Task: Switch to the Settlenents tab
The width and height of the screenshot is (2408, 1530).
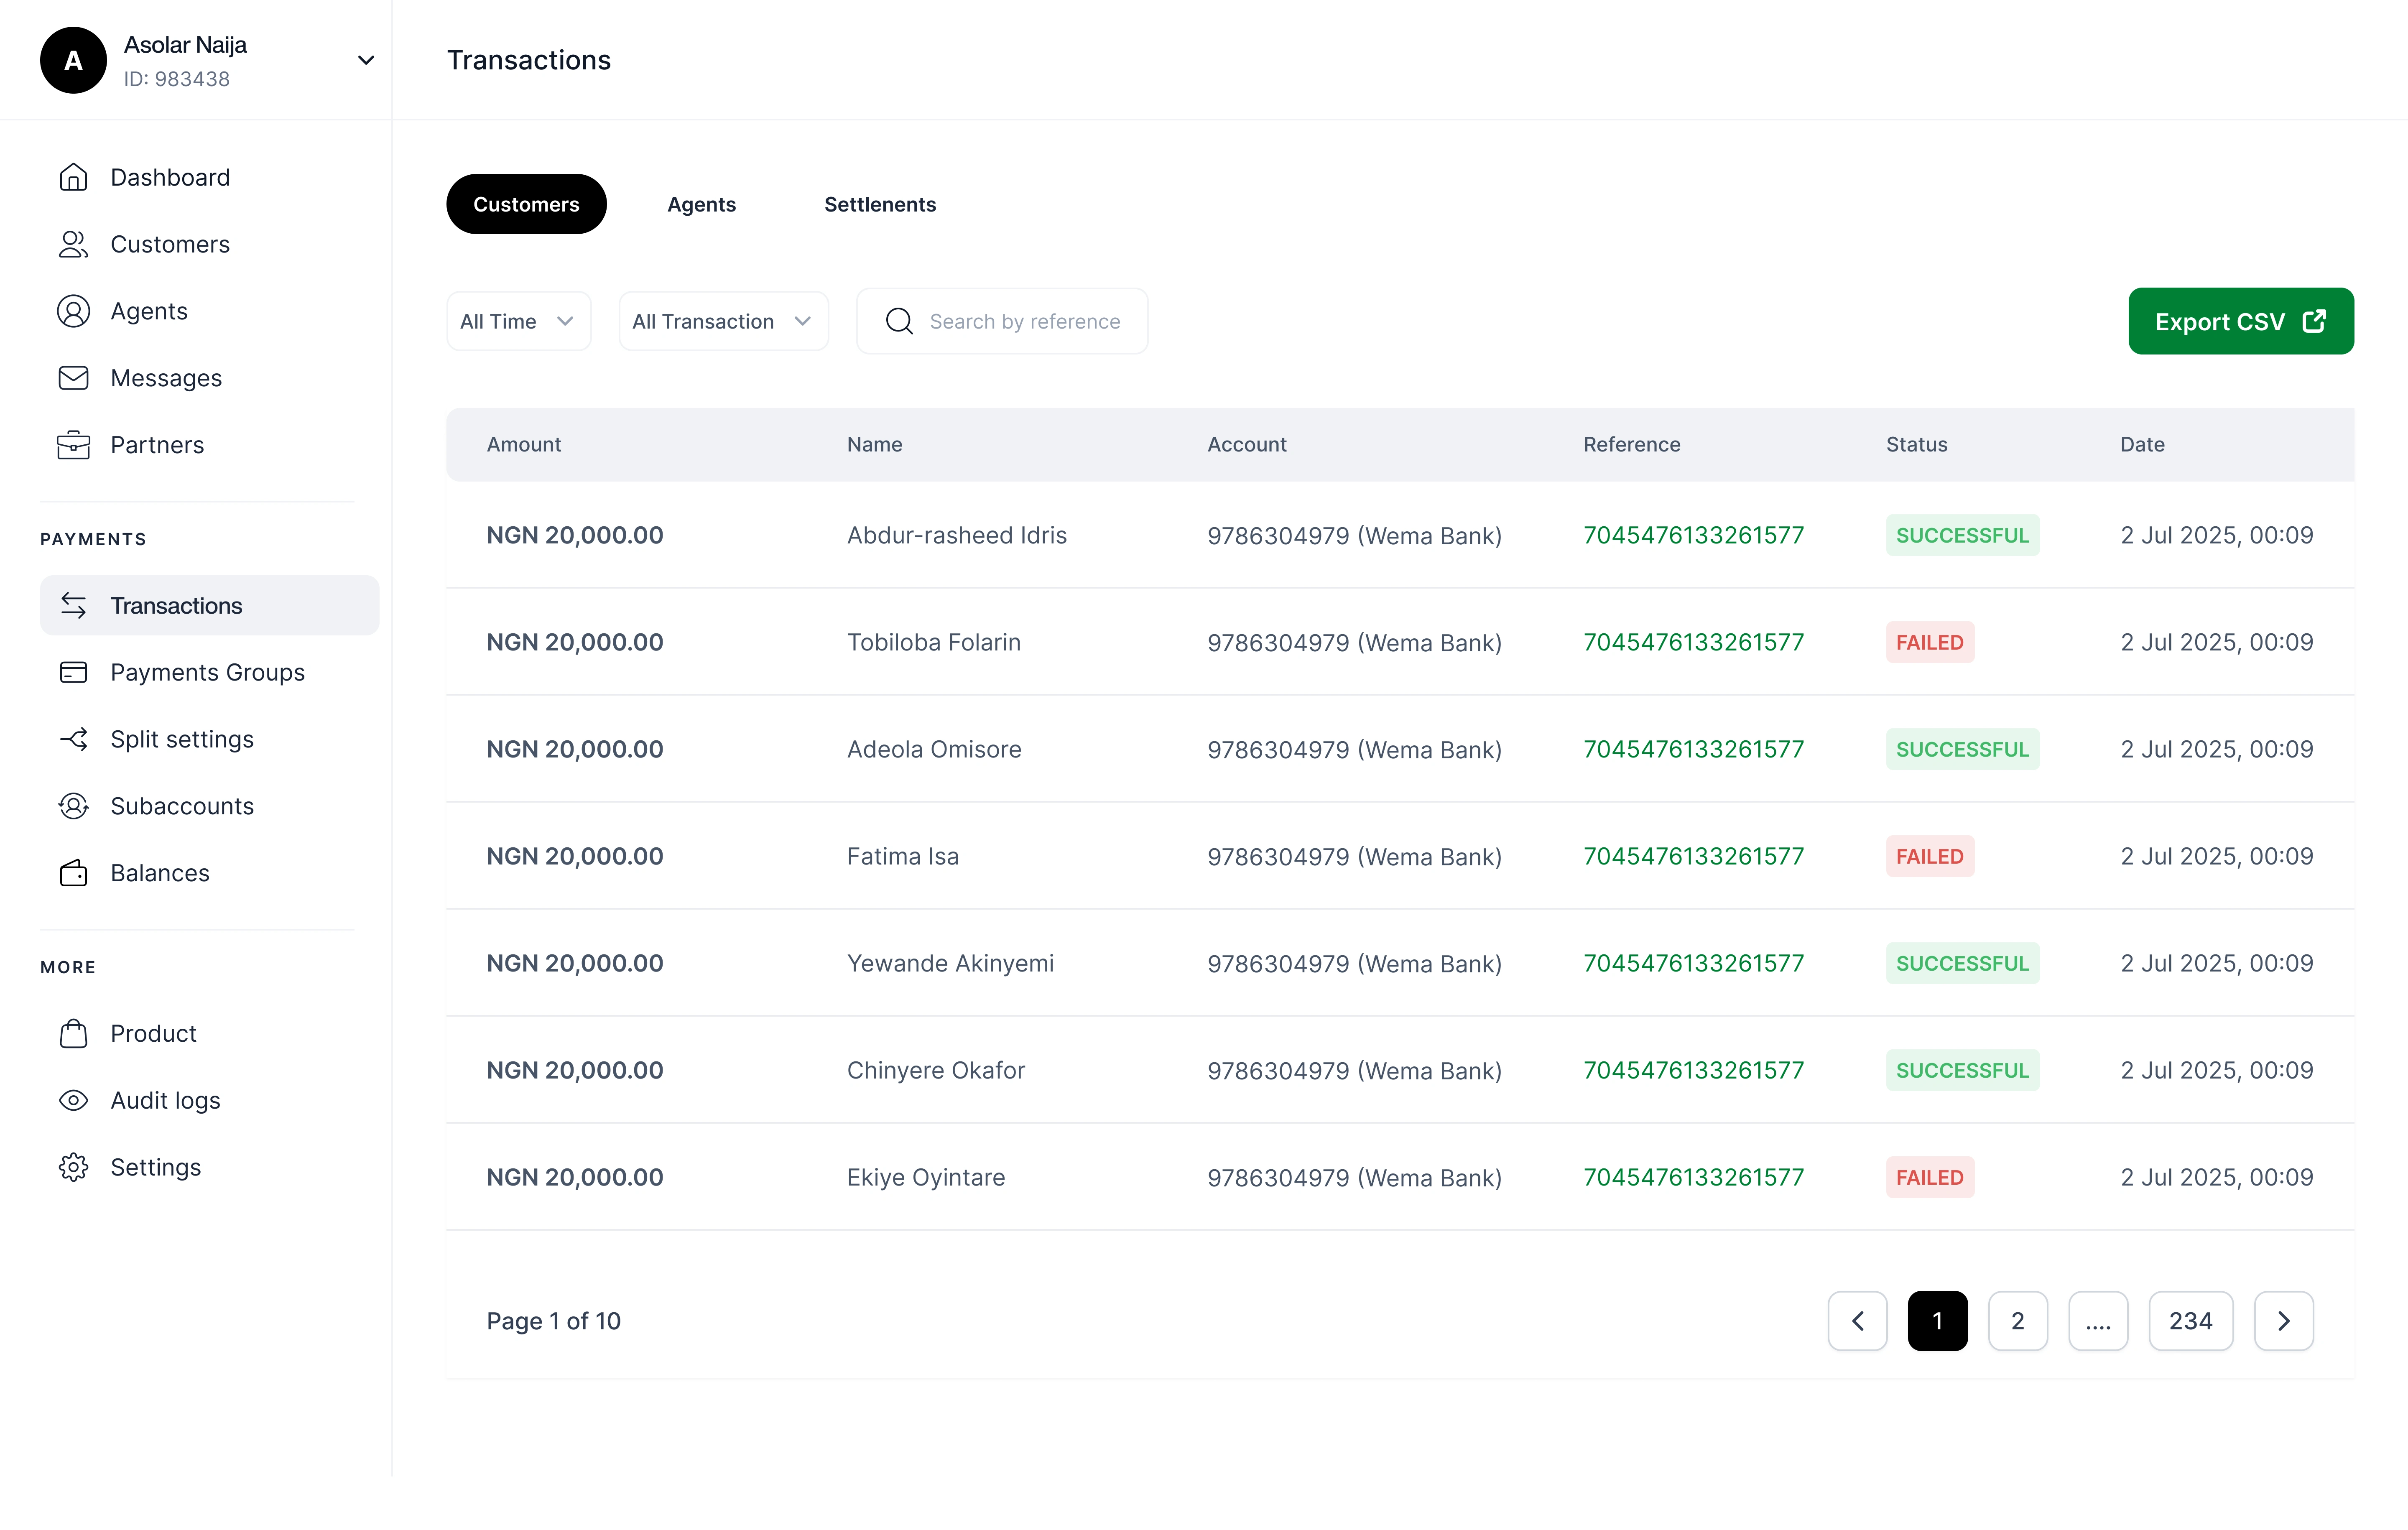Action: 879,204
